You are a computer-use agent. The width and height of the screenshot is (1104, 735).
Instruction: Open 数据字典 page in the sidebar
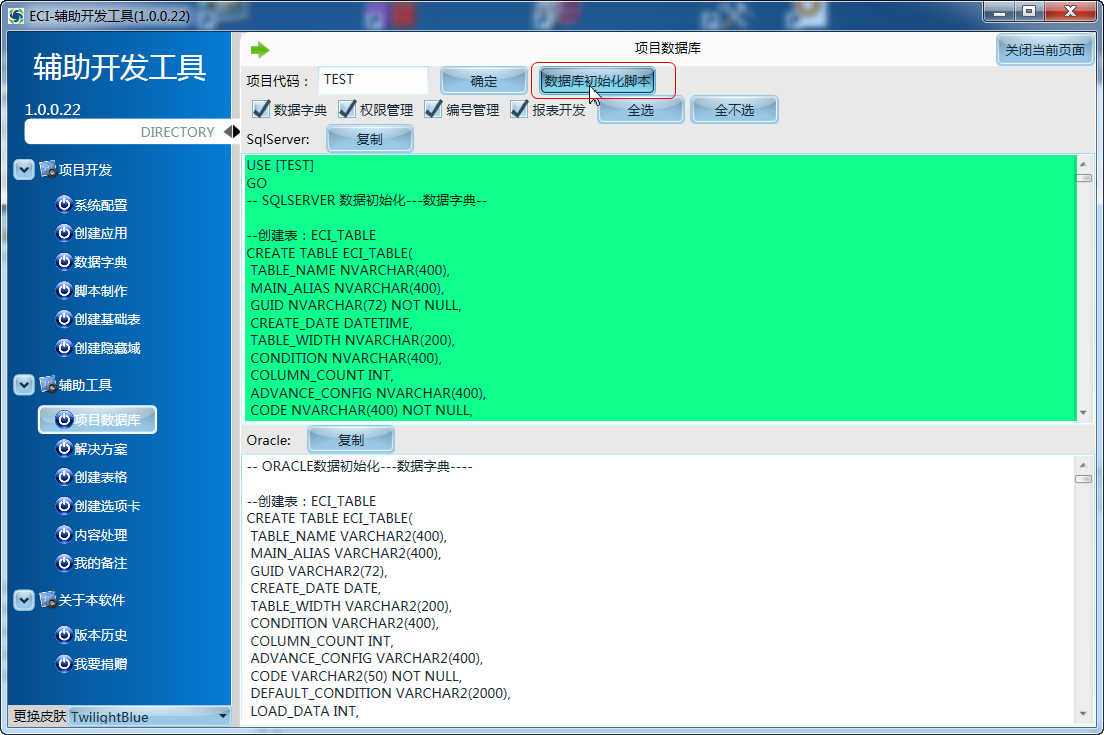[x=100, y=262]
